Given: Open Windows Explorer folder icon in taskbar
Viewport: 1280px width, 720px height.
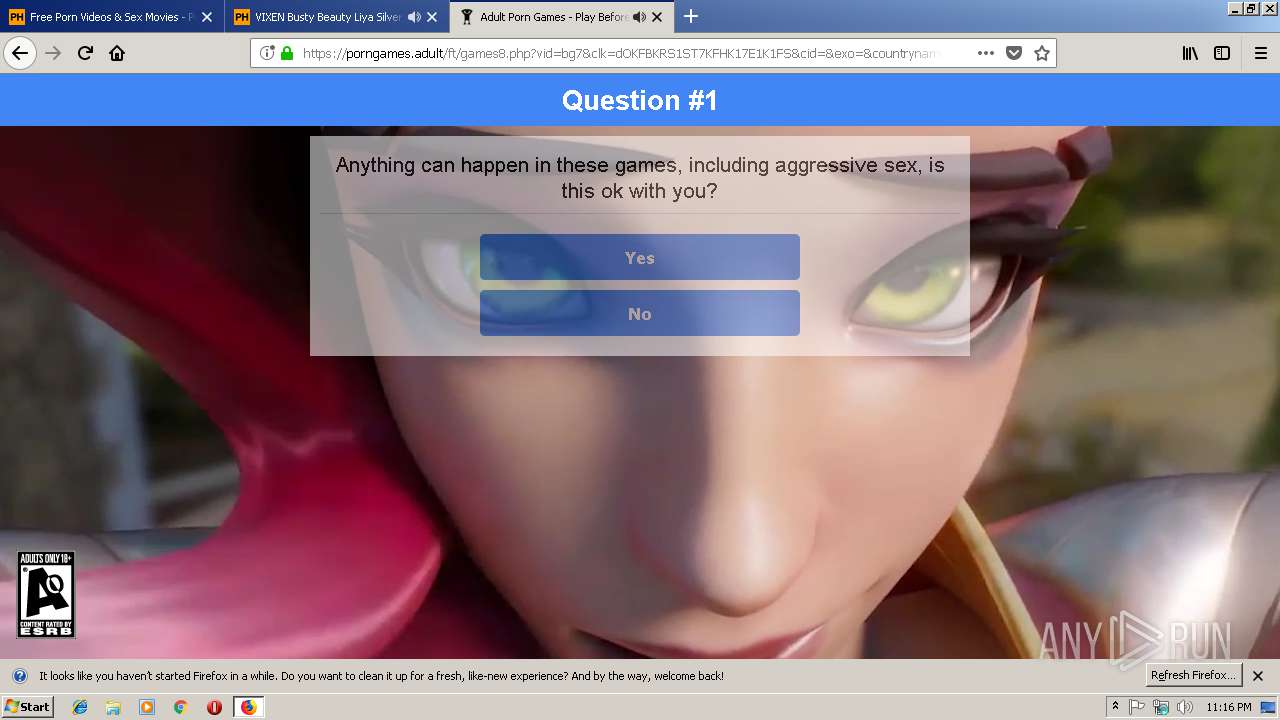Looking at the screenshot, I should (x=113, y=707).
